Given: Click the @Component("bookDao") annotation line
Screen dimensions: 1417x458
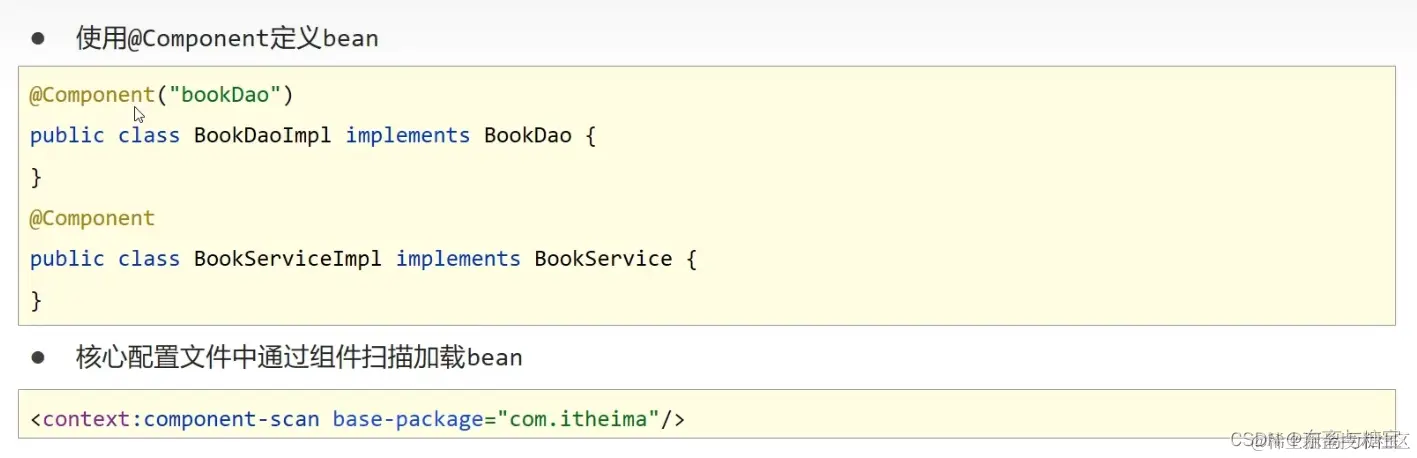Looking at the screenshot, I should [x=161, y=95].
